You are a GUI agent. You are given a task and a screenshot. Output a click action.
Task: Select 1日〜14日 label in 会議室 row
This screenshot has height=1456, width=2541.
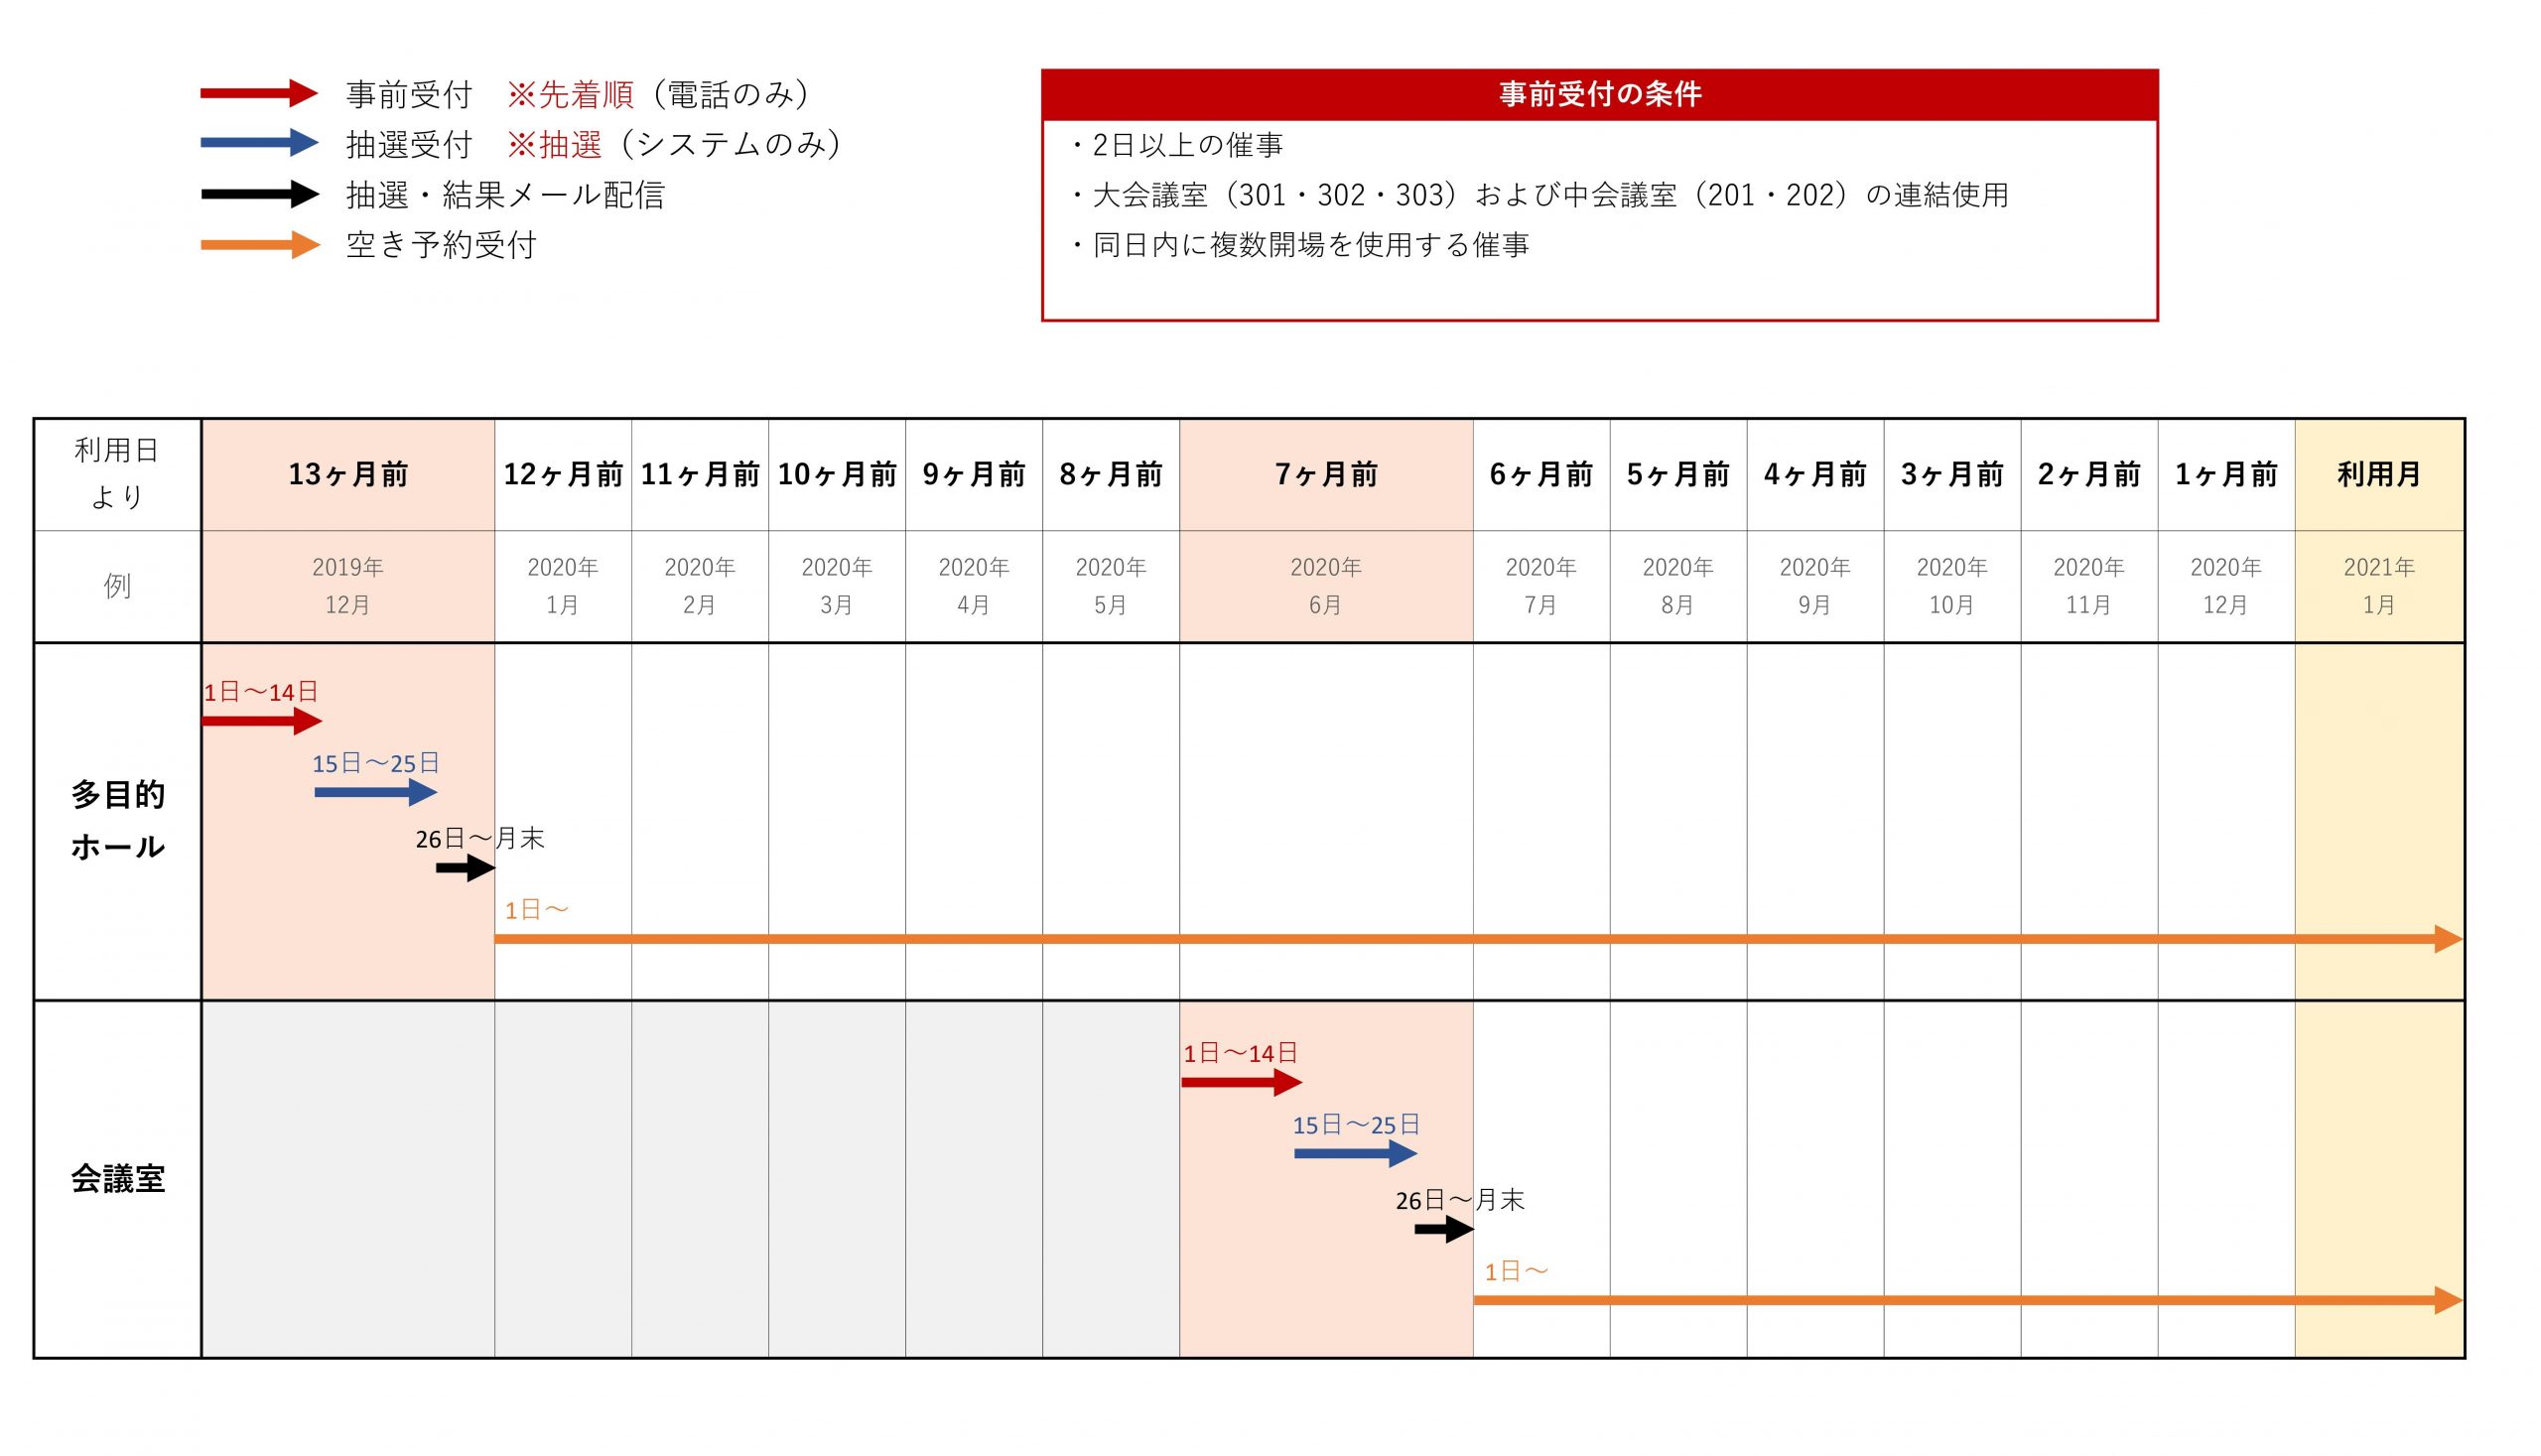[x=1241, y=1053]
